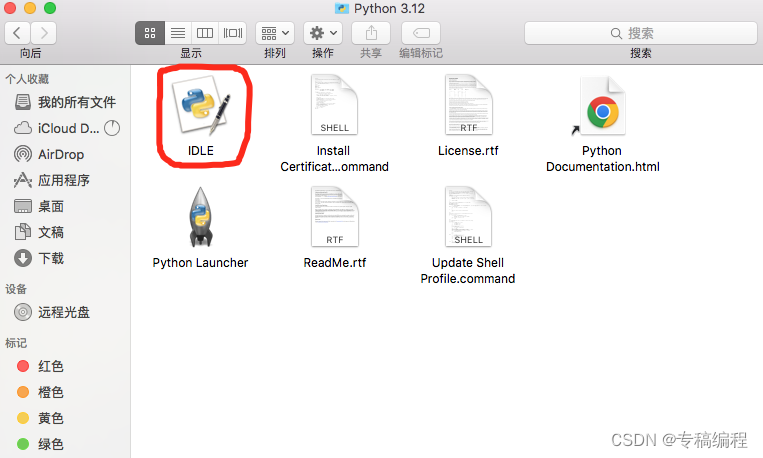Image resolution: width=763 pixels, height=458 pixels.
Task: Open the action gear (操作) dropdown
Action: 323,33
